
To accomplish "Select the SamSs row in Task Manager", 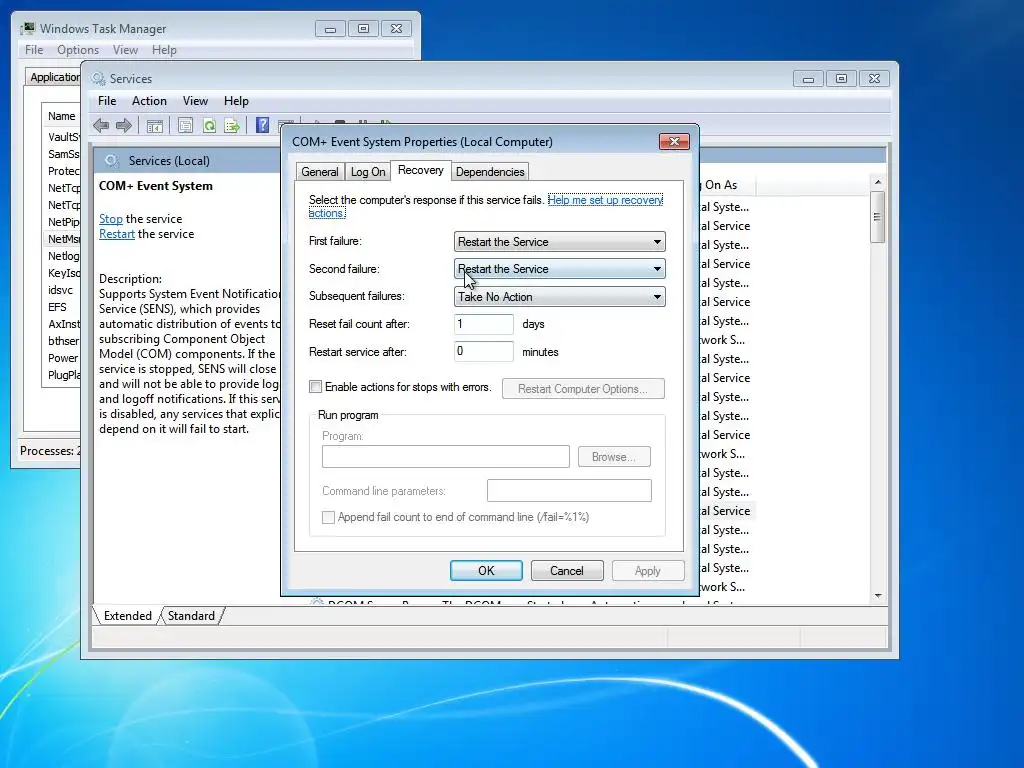I will click(x=62, y=154).
